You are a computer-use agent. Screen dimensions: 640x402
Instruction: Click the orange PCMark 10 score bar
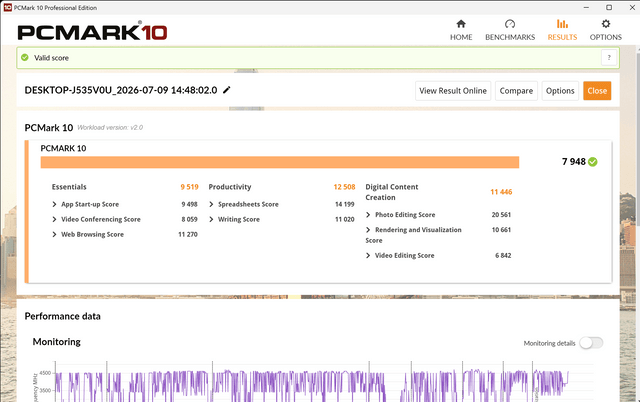(280, 162)
